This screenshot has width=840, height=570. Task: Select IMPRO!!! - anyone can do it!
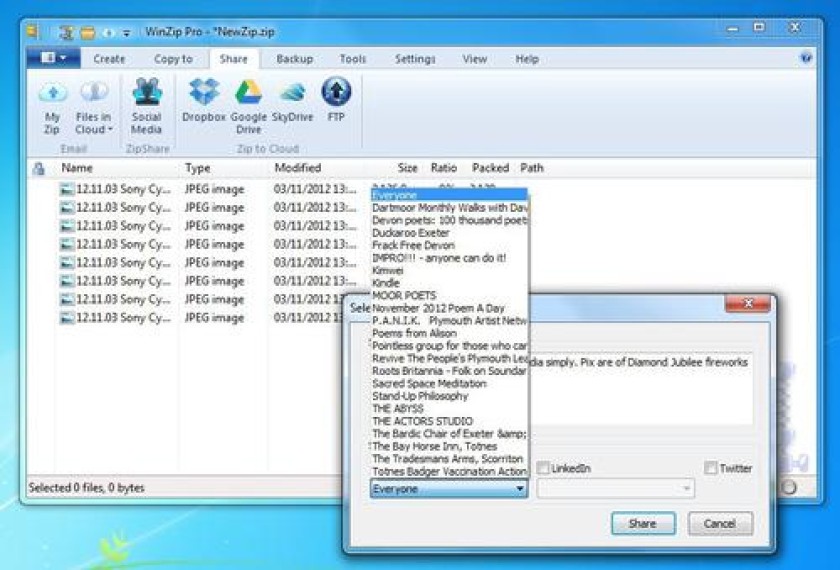tap(449, 258)
